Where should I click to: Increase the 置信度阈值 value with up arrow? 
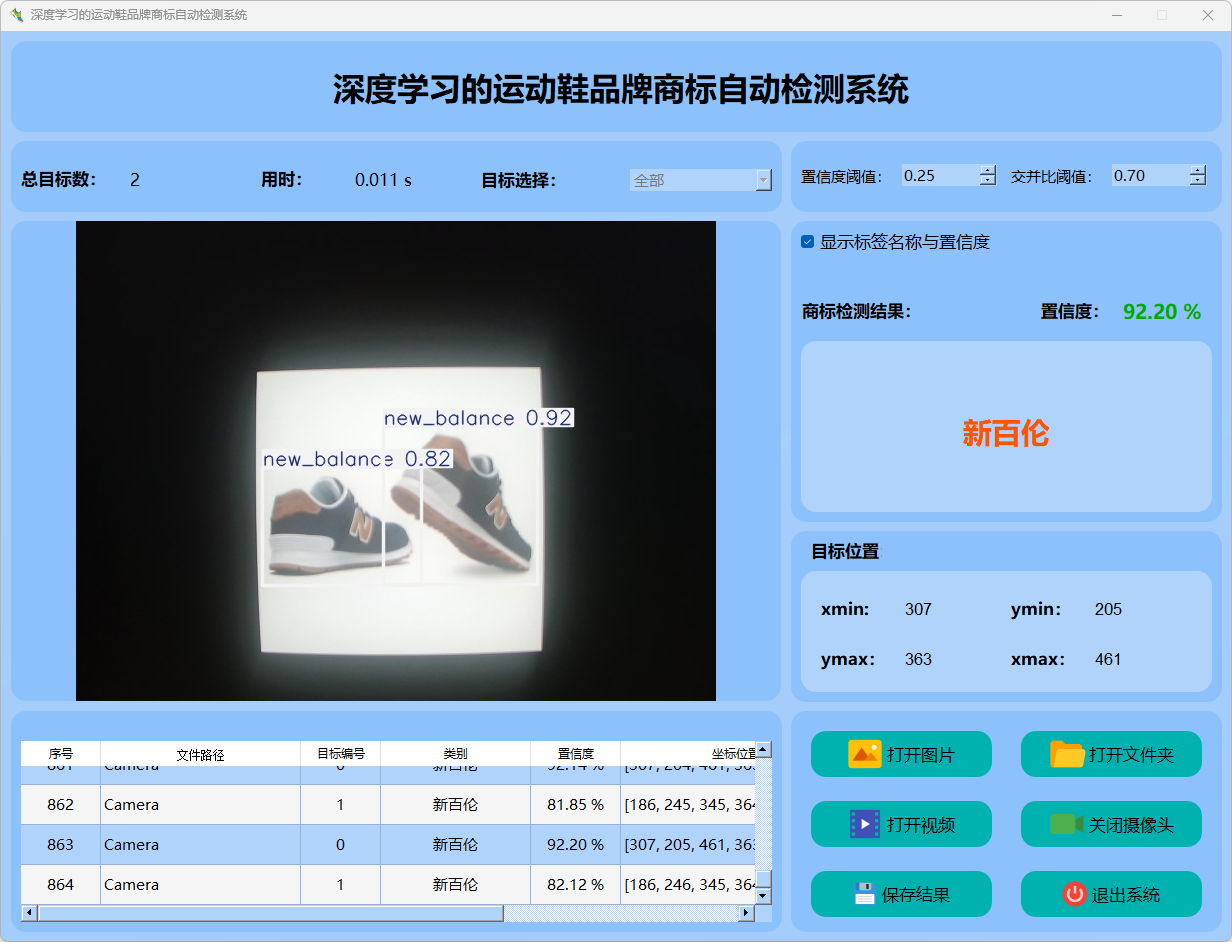pyautogui.click(x=988, y=171)
